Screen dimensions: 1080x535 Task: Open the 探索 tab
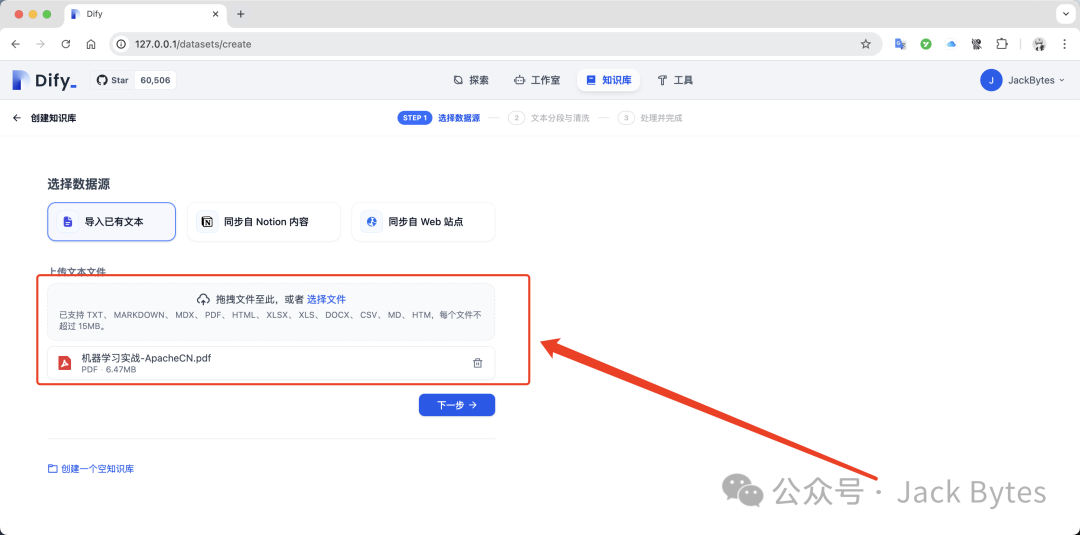click(471, 80)
